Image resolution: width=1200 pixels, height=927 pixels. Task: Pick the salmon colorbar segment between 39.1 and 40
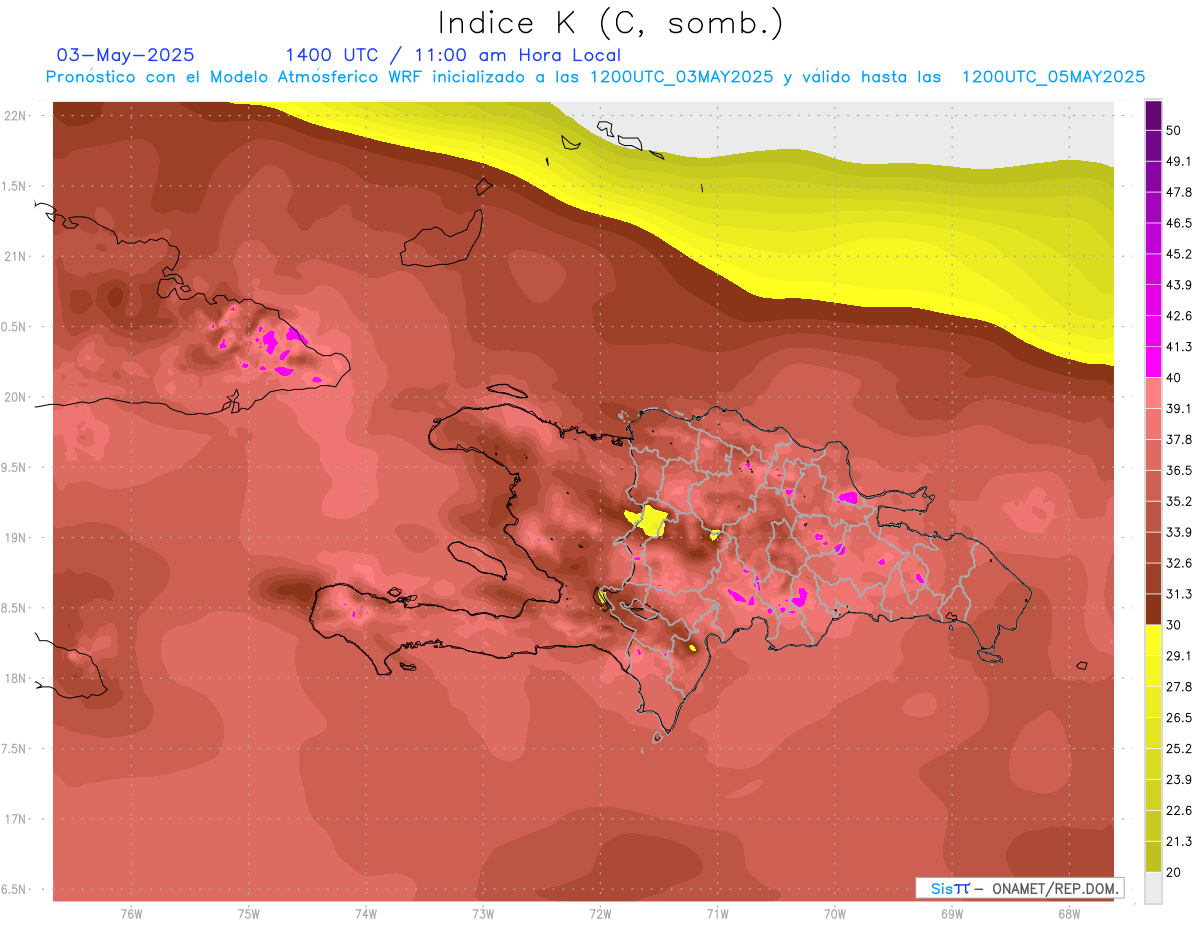pos(1153,393)
